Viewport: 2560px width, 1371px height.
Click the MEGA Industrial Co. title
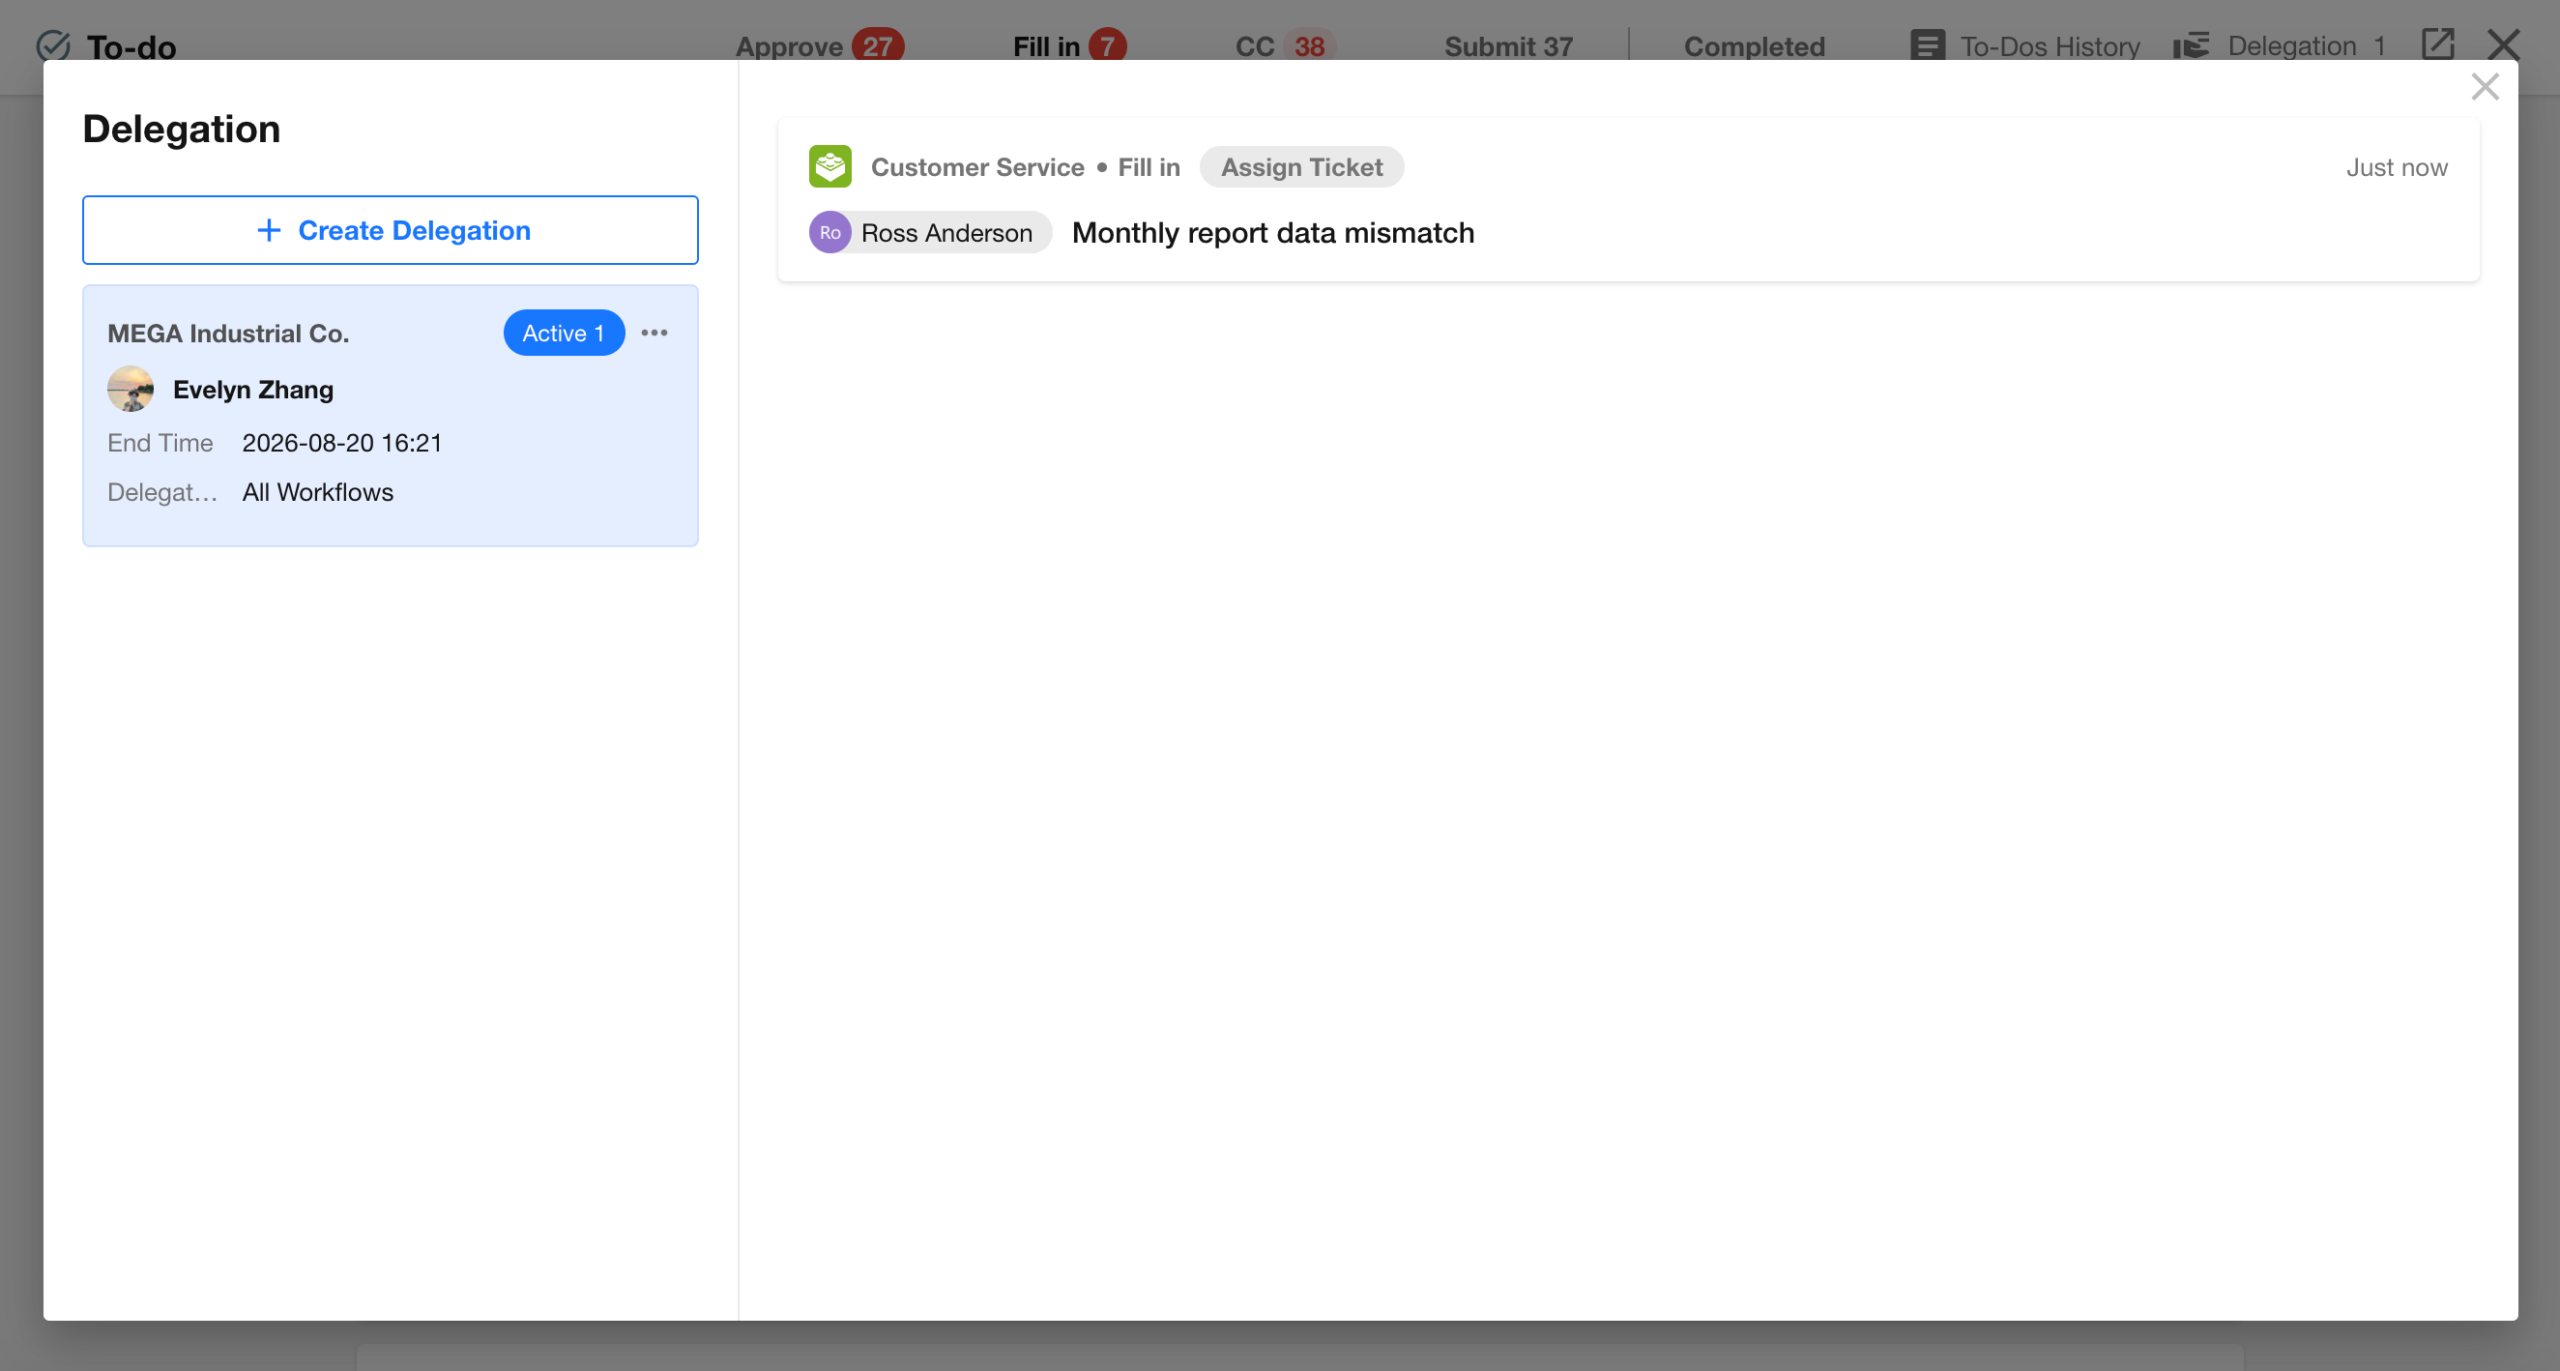pos(228,333)
